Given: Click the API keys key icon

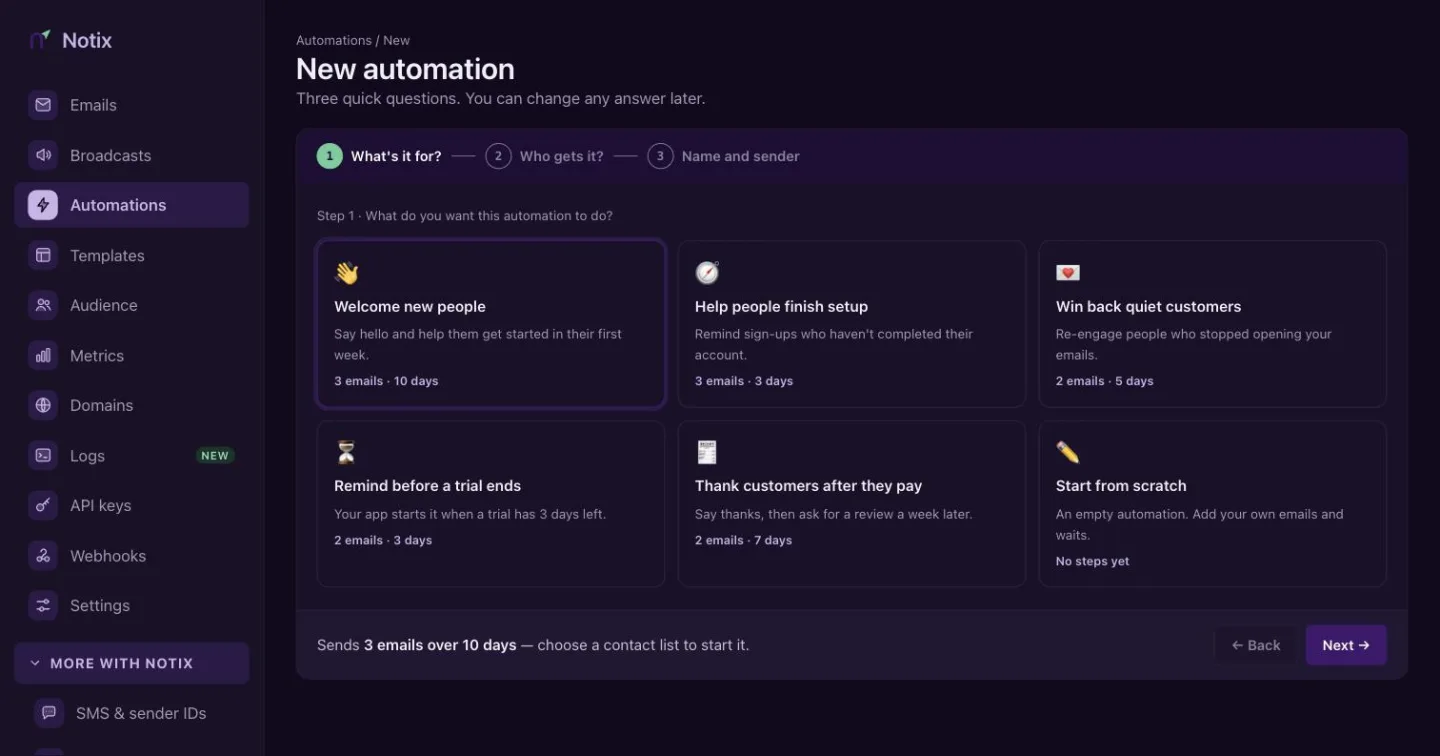Looking at the screenshot, I should 43,505.
